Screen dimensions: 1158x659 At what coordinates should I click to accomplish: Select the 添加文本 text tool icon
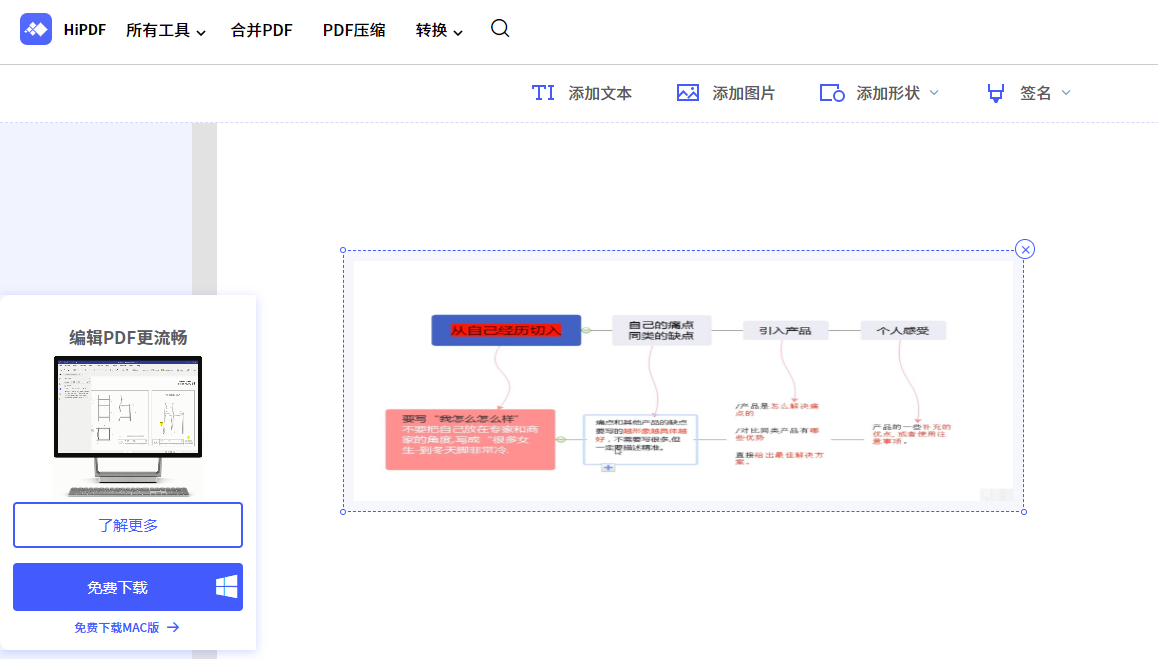pyautogui.click(x=543, y=92)
